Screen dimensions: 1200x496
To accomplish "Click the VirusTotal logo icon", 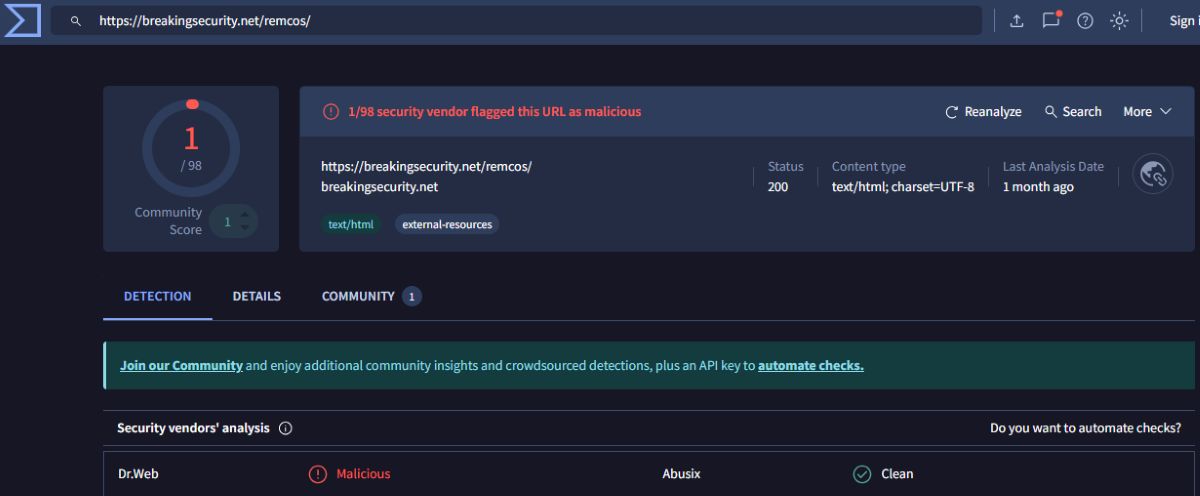I will coord(22,20).
